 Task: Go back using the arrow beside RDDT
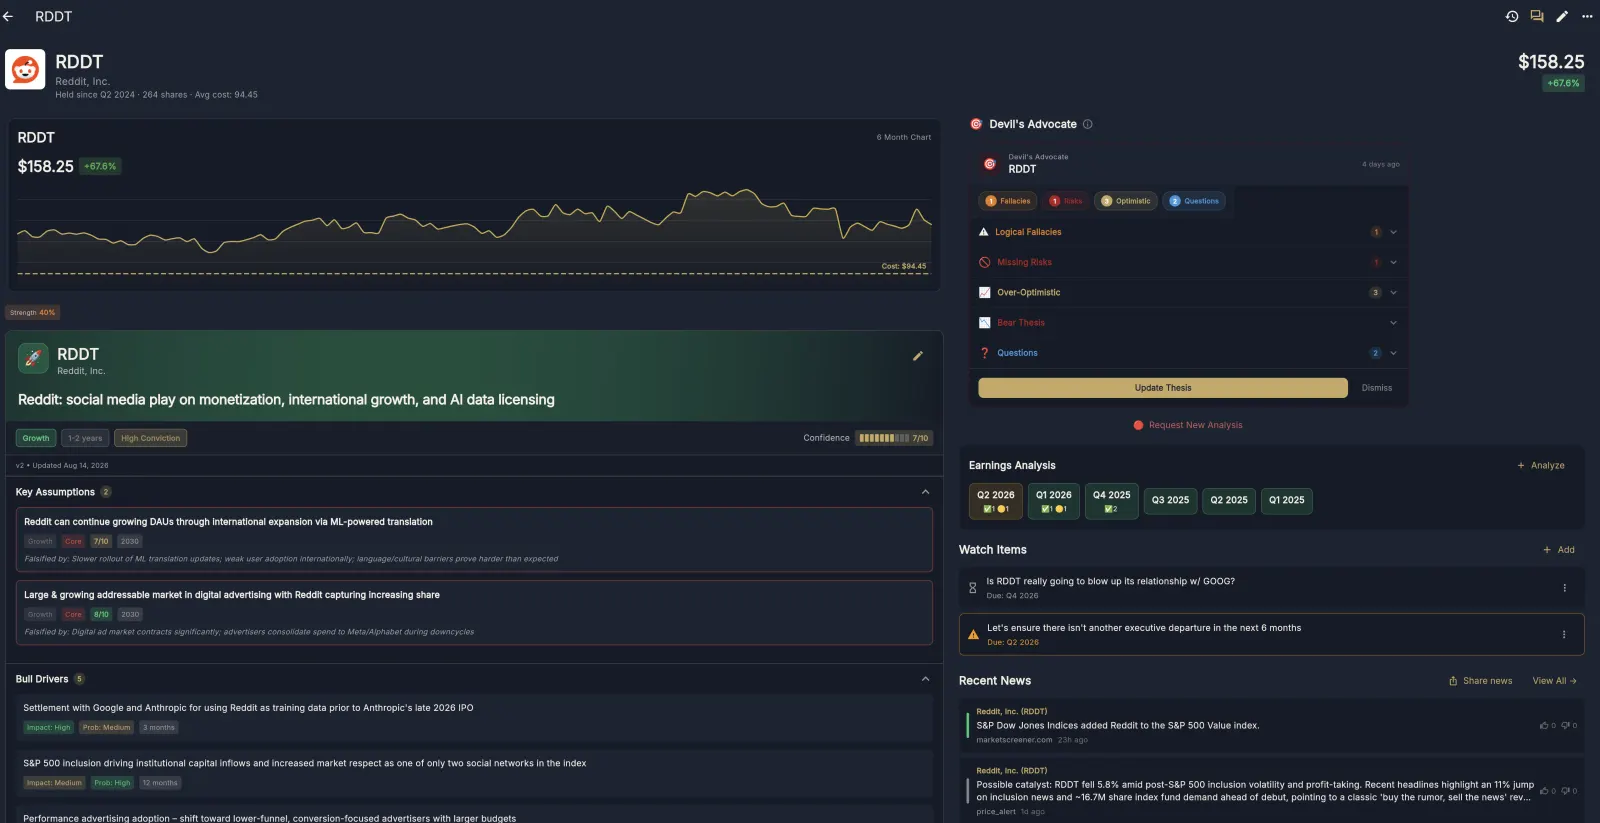[8, 16]
